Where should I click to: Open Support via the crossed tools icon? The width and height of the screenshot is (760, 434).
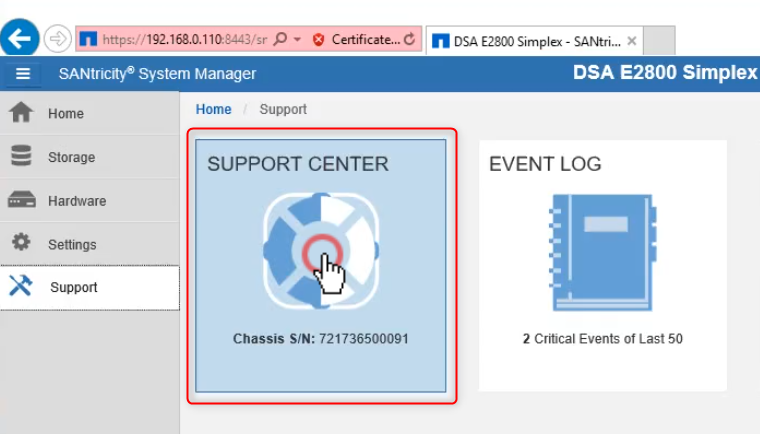(x=21, y=287)
